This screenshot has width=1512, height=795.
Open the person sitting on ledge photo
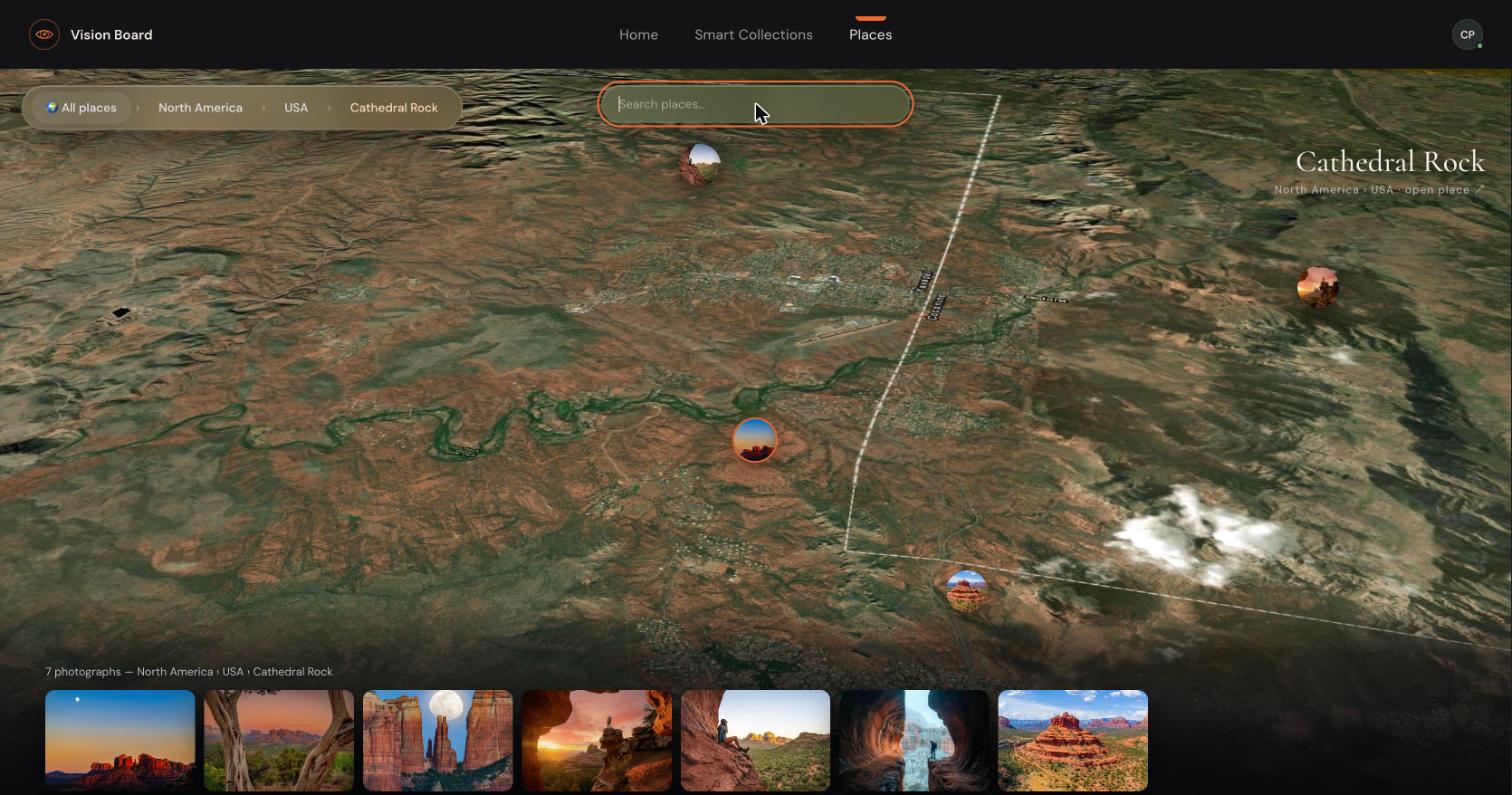[755, 740]
